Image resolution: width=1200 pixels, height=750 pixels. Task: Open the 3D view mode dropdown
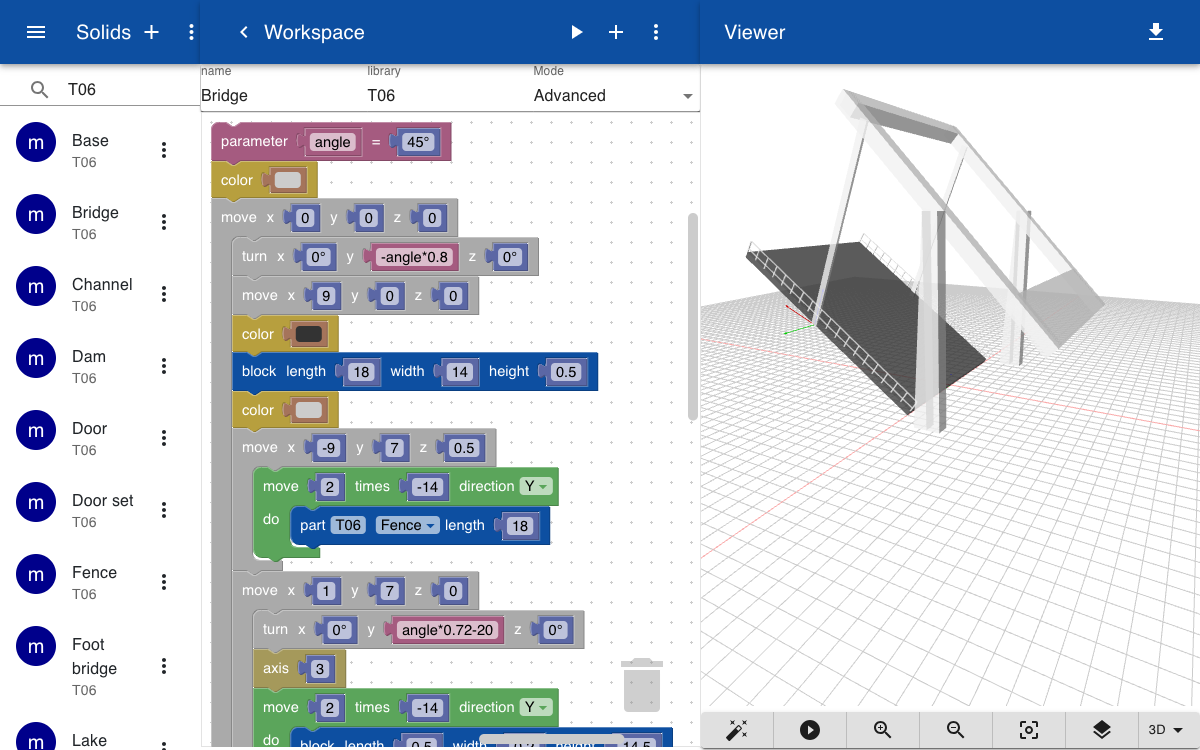[x=1167, y=730]
